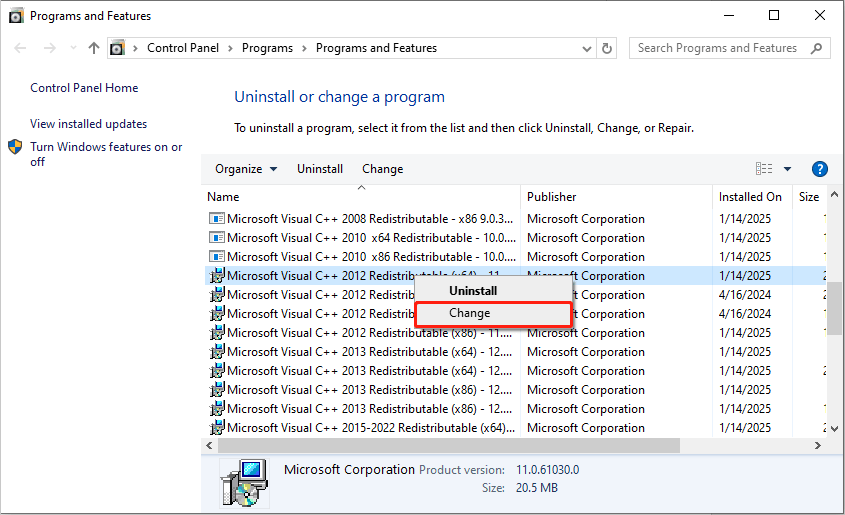Click the vertical scrollbar up arrow

834,194
